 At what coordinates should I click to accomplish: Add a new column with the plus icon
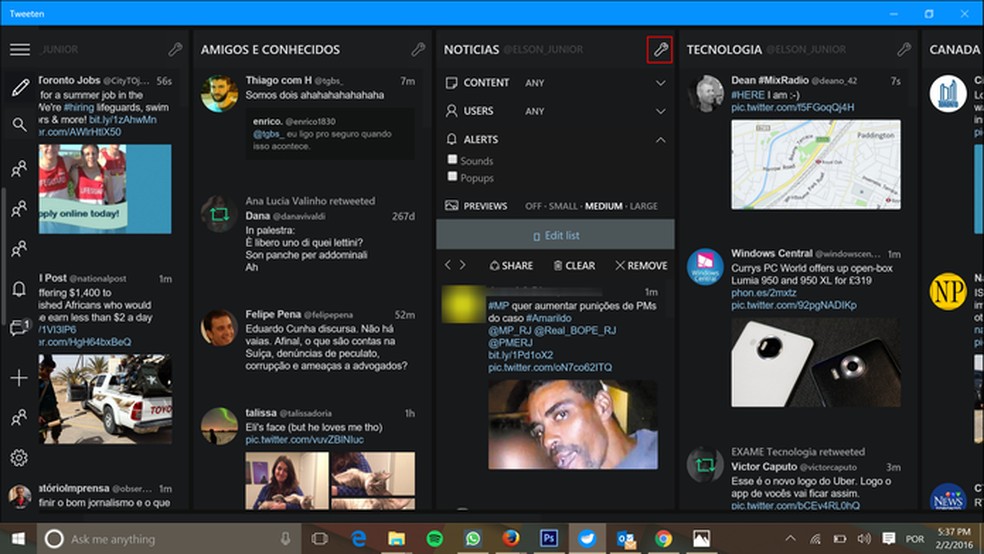[x=19, y=378]
